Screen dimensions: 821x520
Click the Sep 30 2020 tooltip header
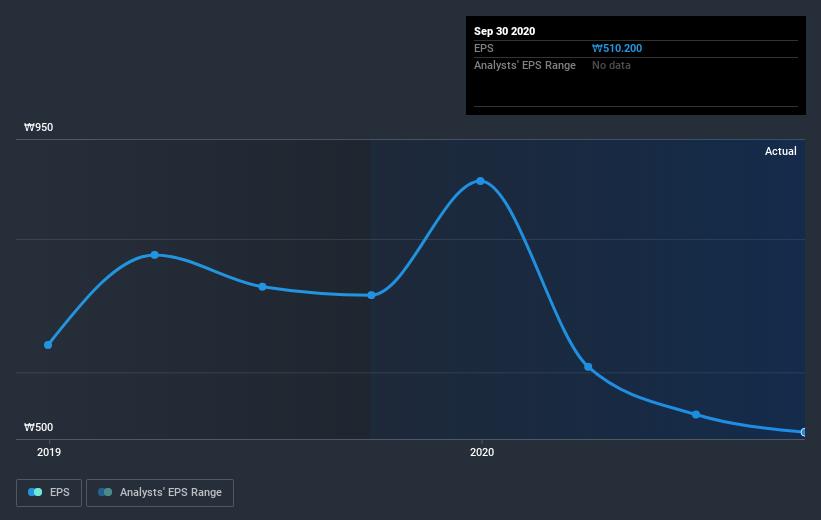pos(504,31)
